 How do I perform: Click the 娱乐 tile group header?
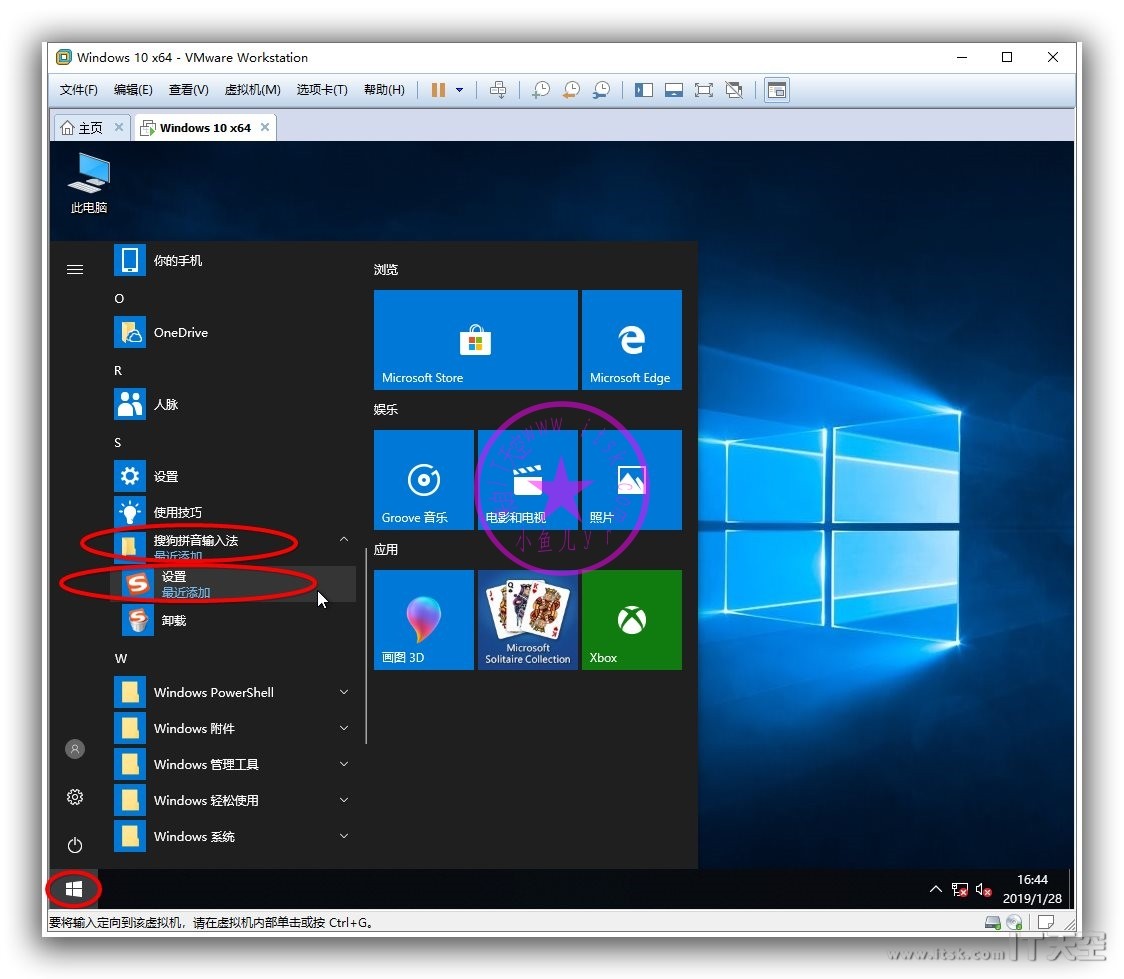tap(386, 409)
